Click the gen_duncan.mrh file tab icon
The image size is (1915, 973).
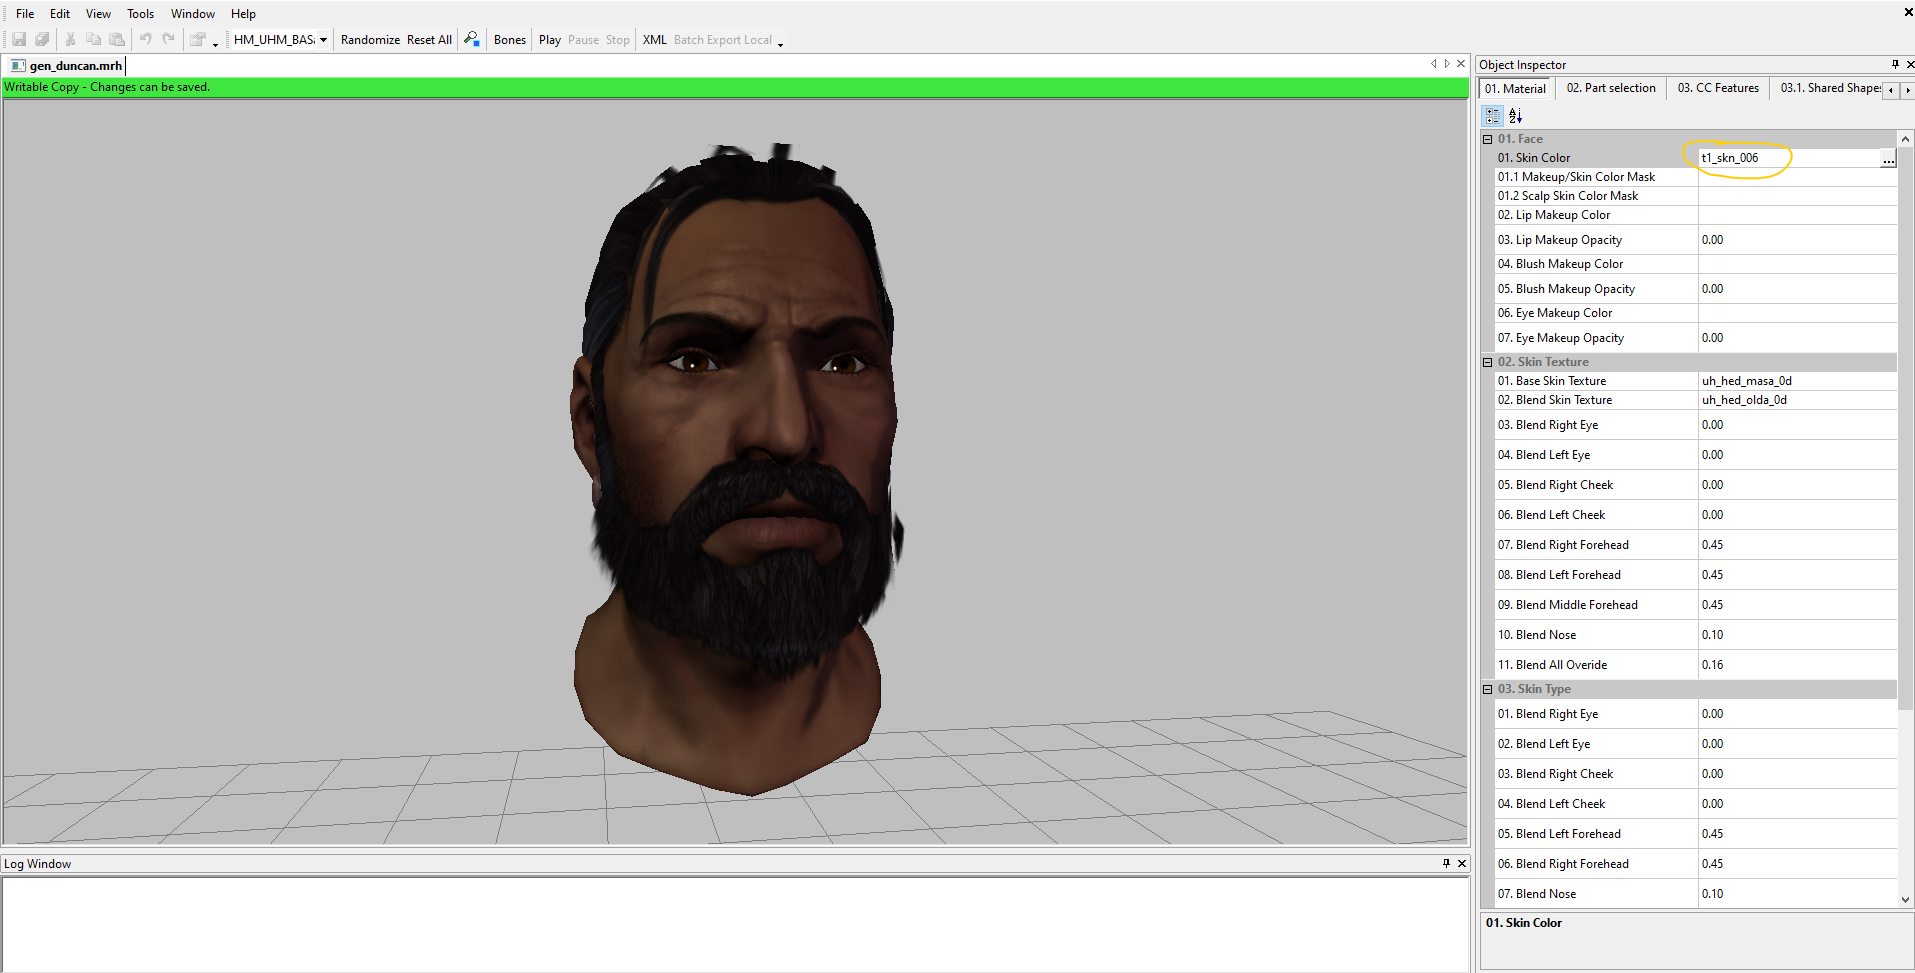pos(18,65)
